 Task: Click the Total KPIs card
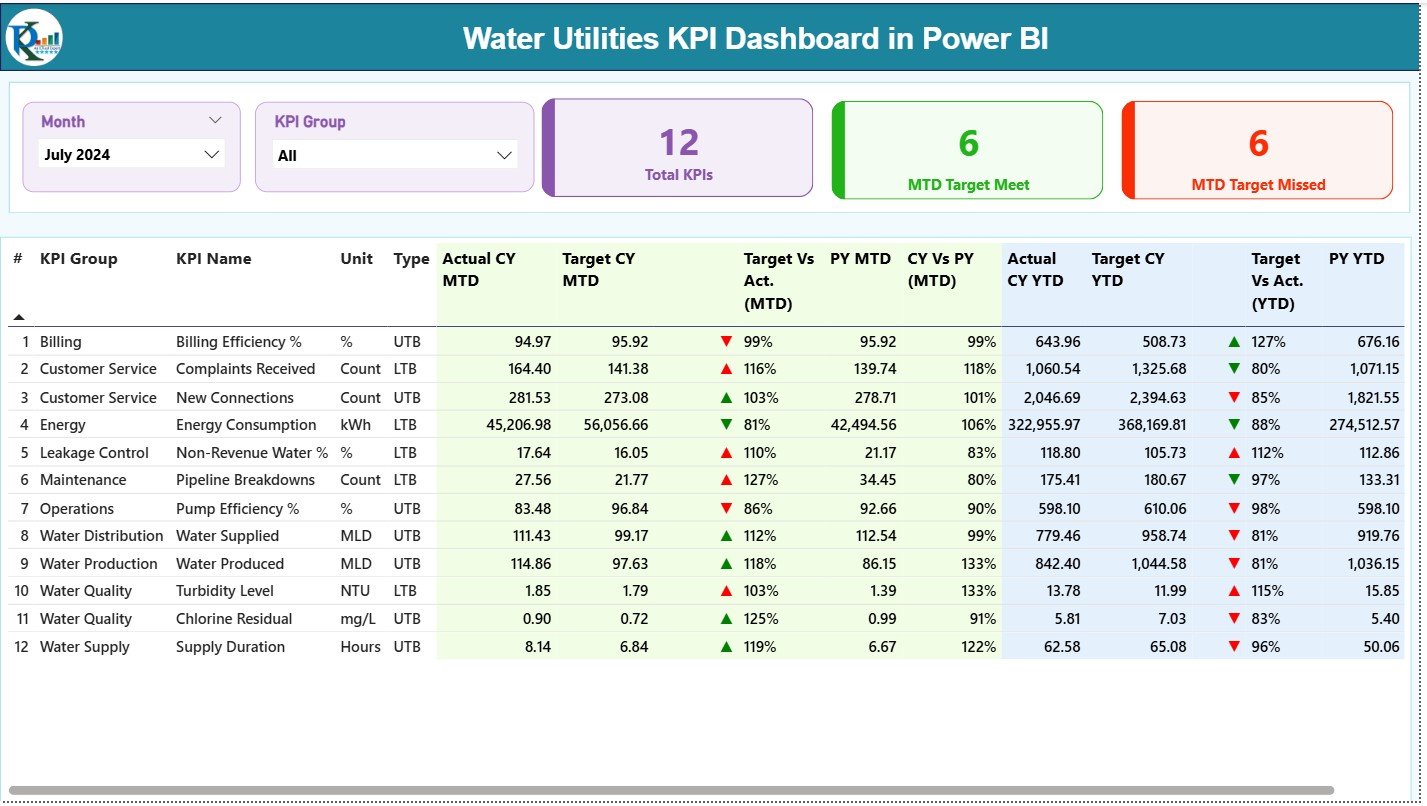click(679, 148)
